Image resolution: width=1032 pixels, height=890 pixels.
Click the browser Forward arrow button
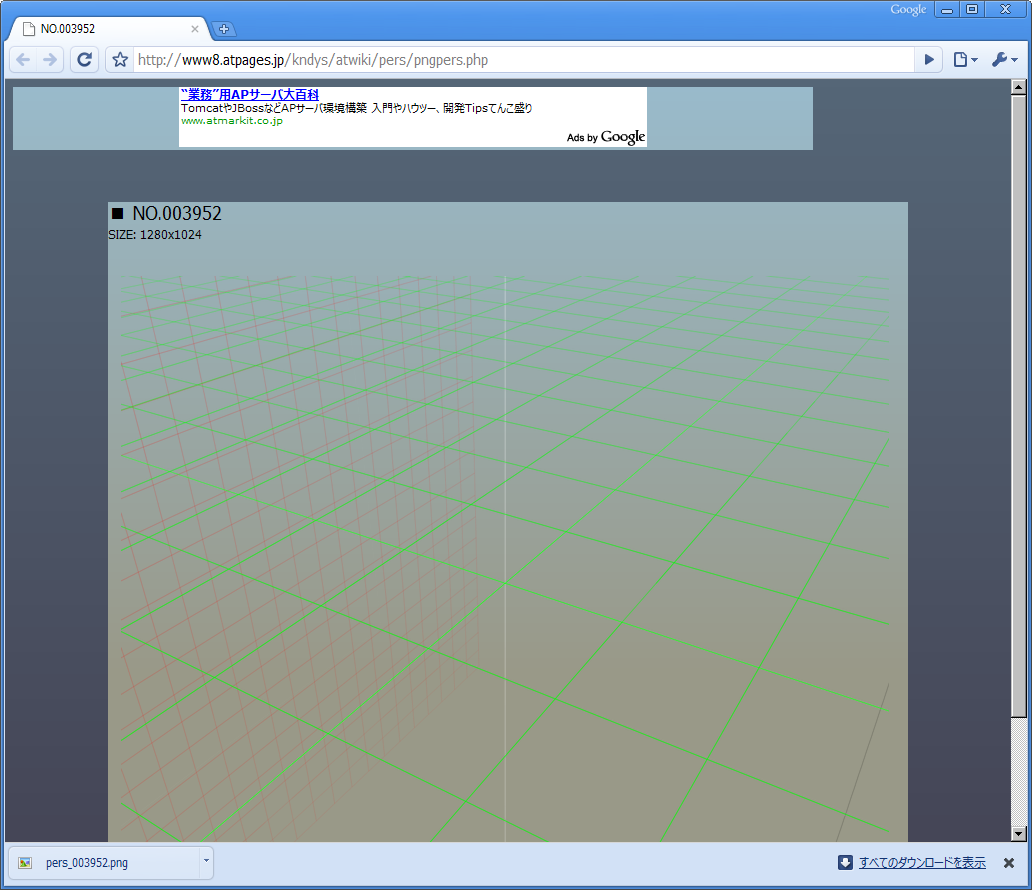point(50,60)
